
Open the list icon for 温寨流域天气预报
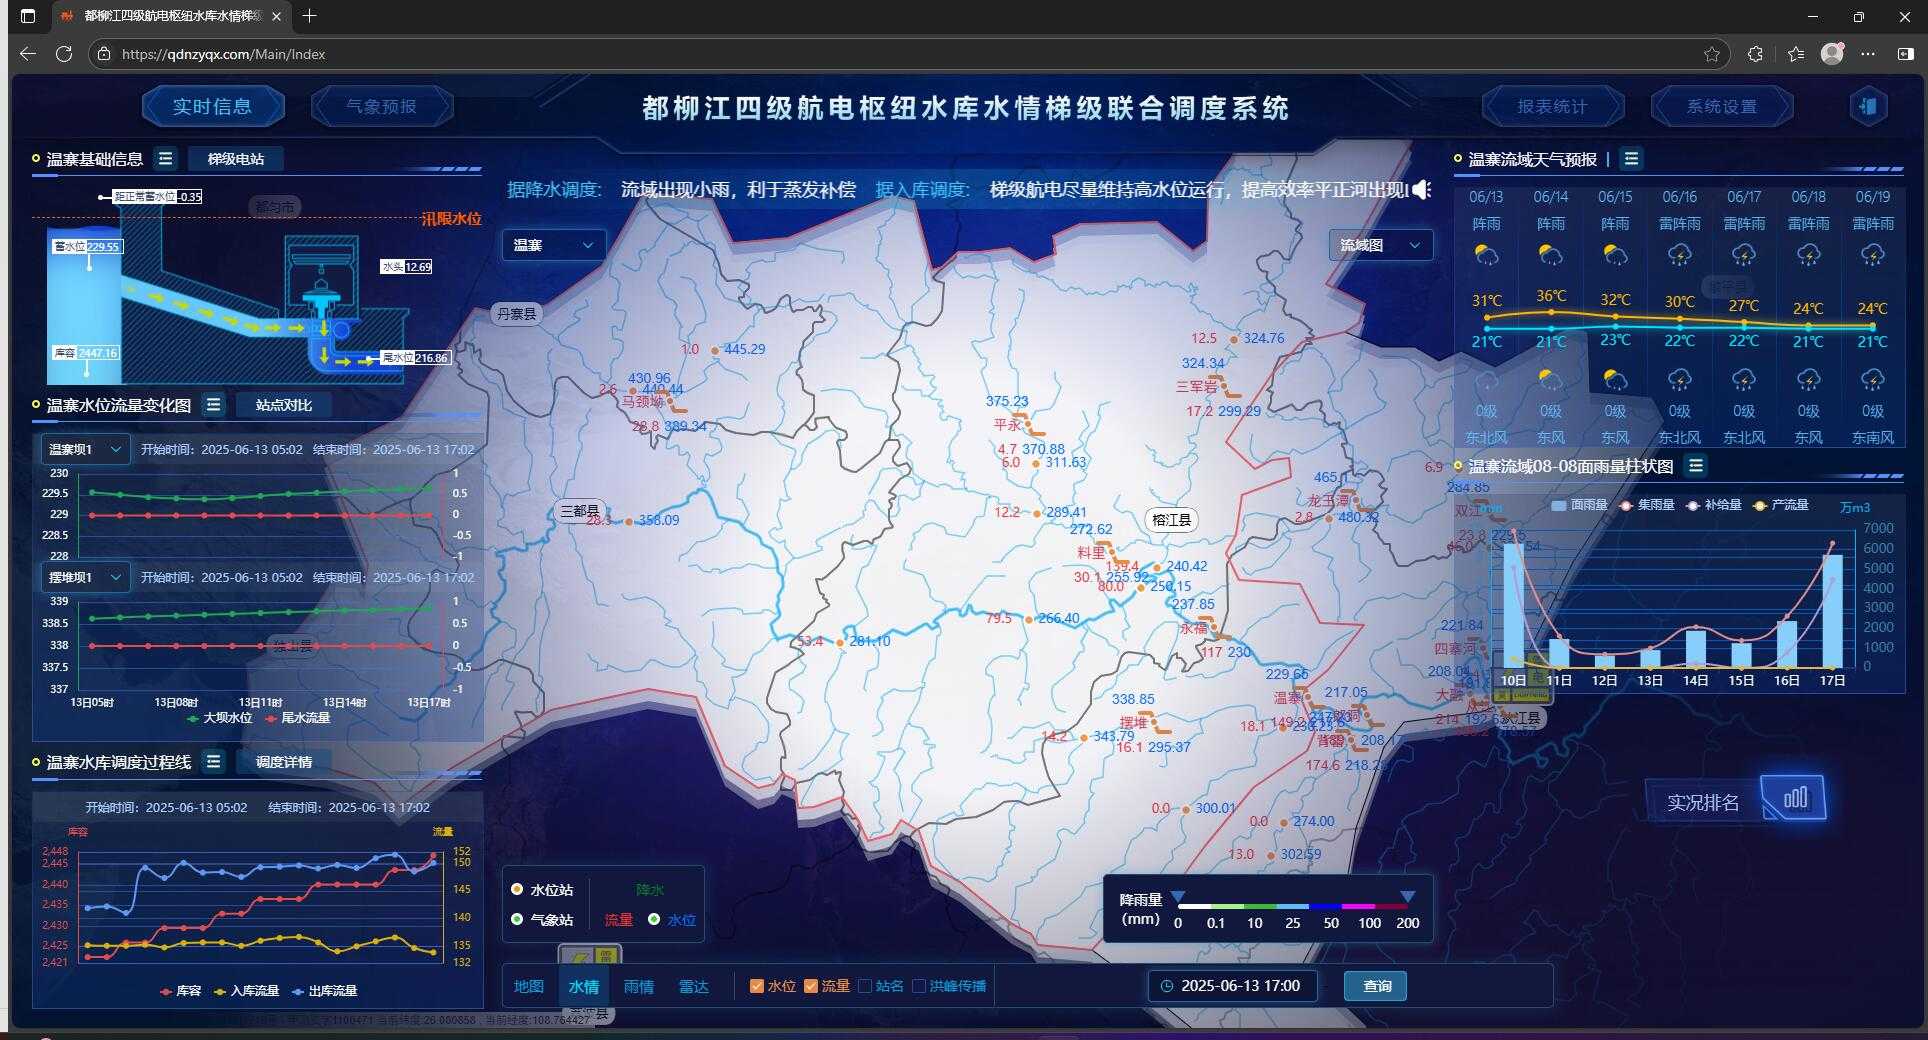pyautogui.click(x=1631, y=159)
